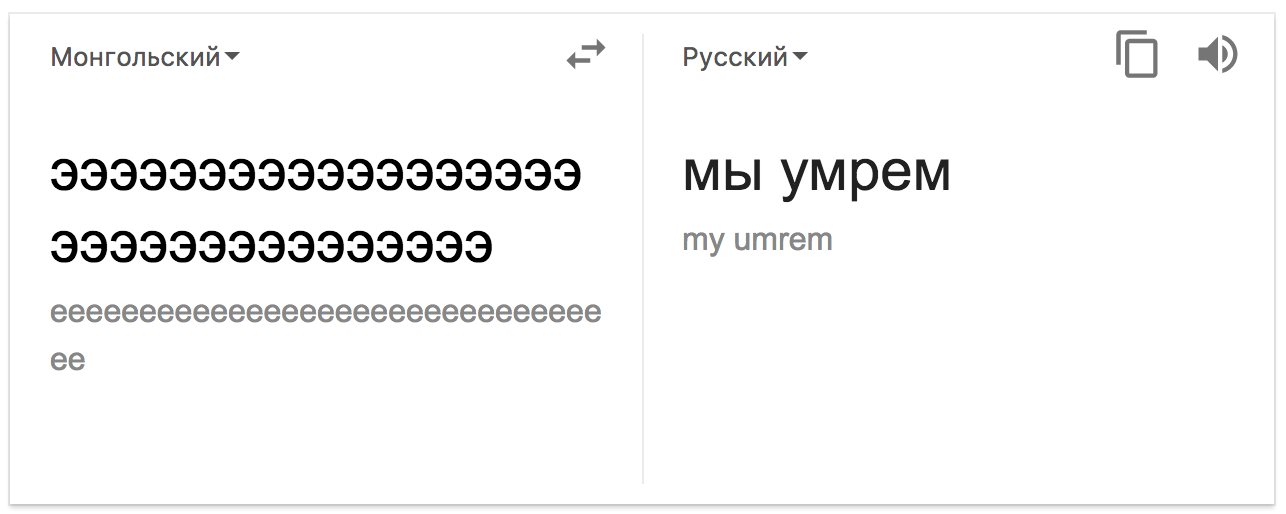Click the arrow next to Монгольский

232,57
